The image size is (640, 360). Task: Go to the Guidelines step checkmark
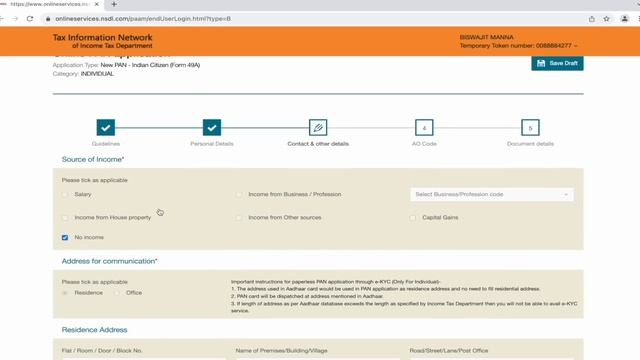[106, 127]
